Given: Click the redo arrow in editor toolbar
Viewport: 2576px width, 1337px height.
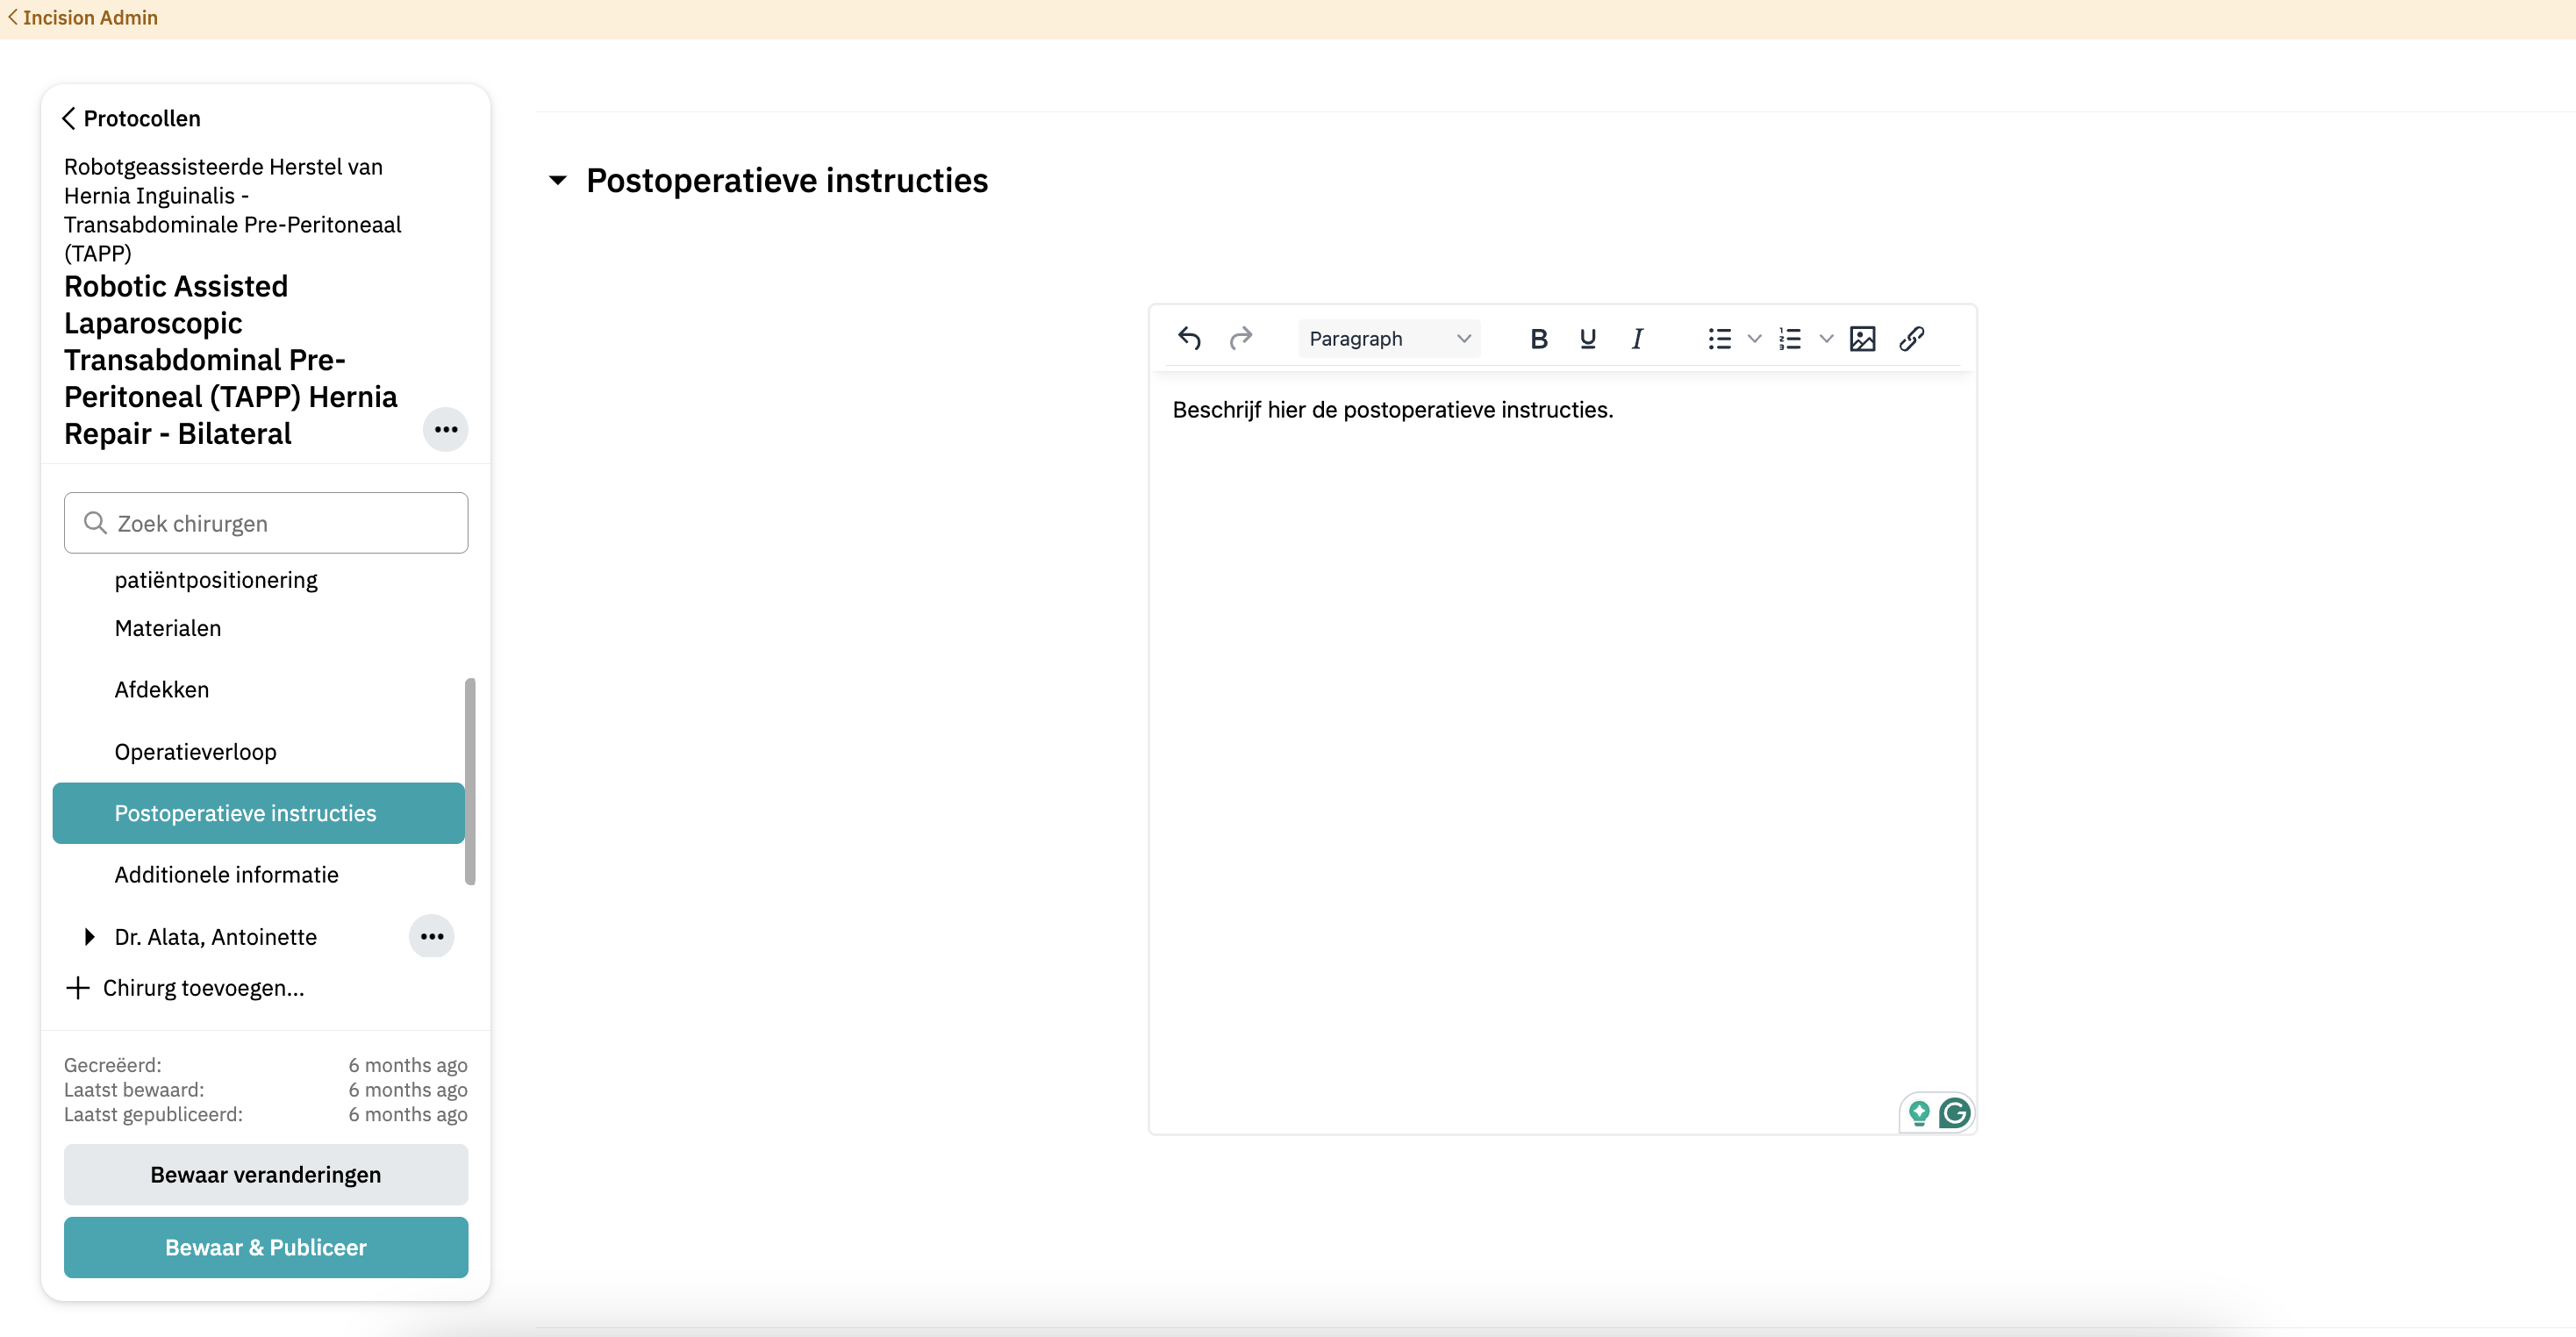Looking at the screenshot, I should [1240, 338].
